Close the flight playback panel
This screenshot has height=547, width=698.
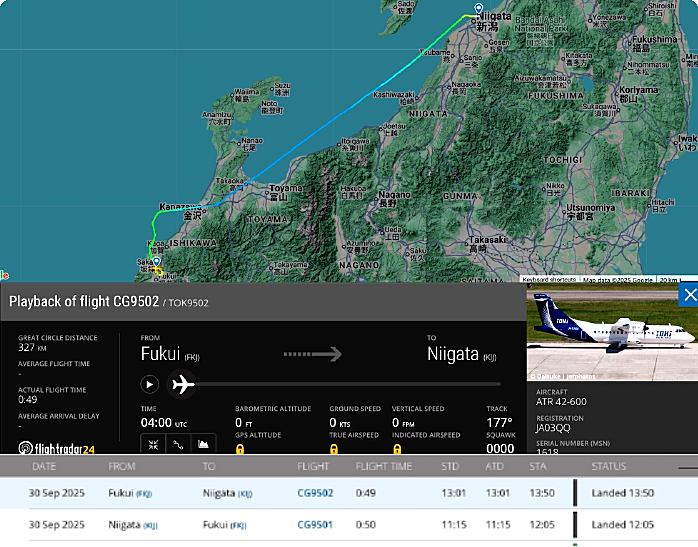pos(689,295)
